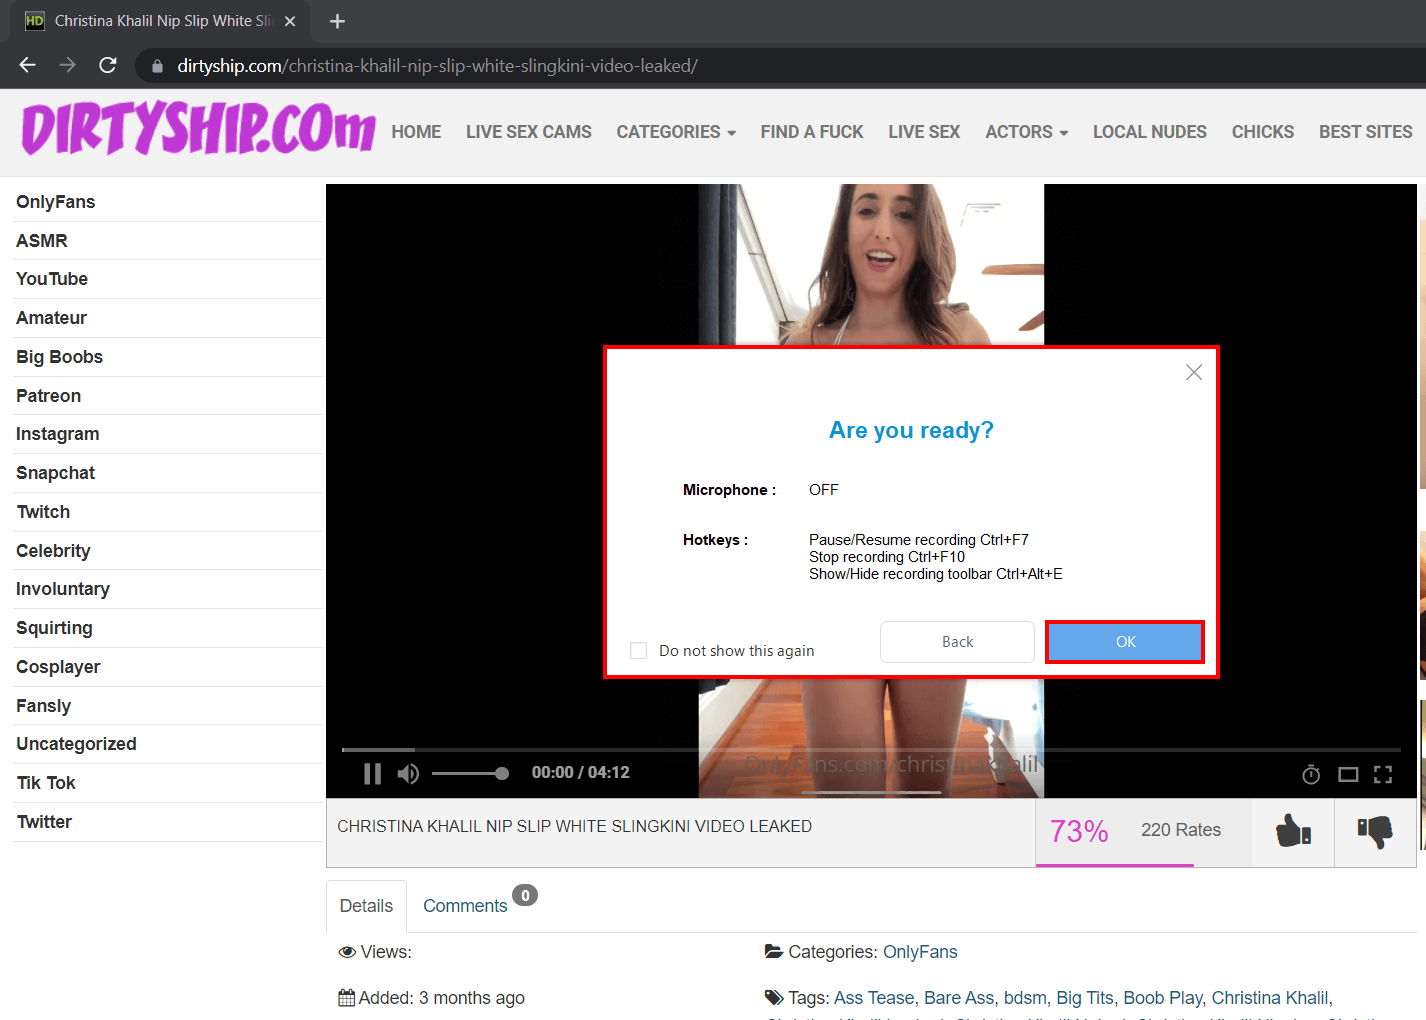
Task: Open the Christina Khalil tag link
Action: (x=1270, y=998)
